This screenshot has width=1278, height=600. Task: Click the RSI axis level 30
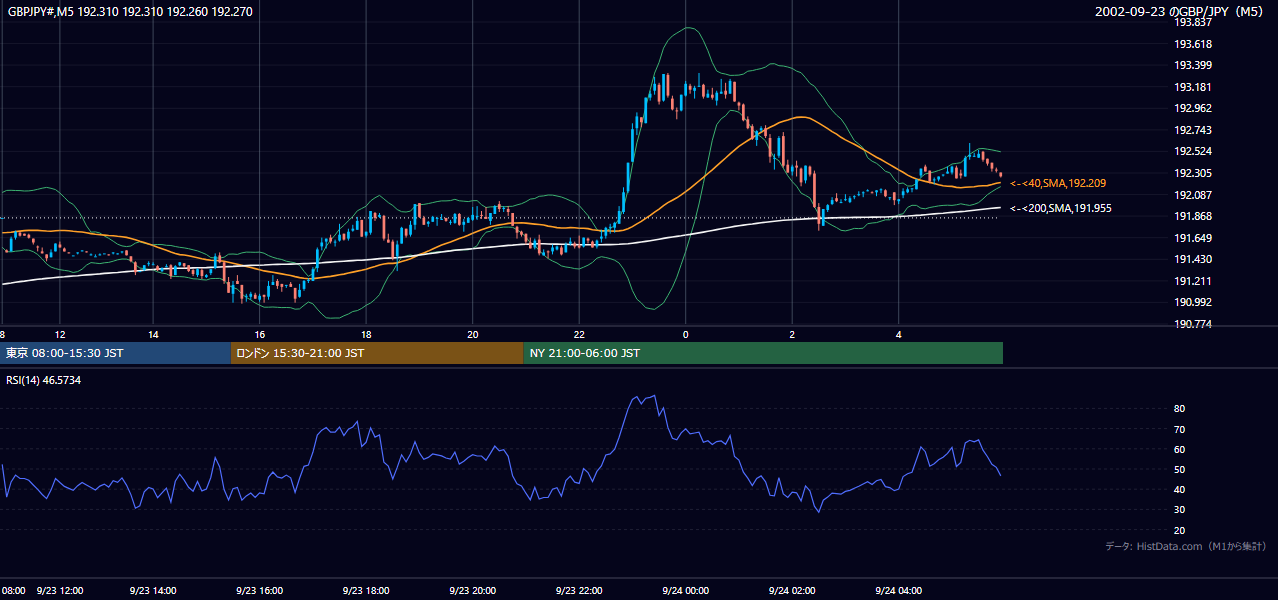coord(1179,510)
